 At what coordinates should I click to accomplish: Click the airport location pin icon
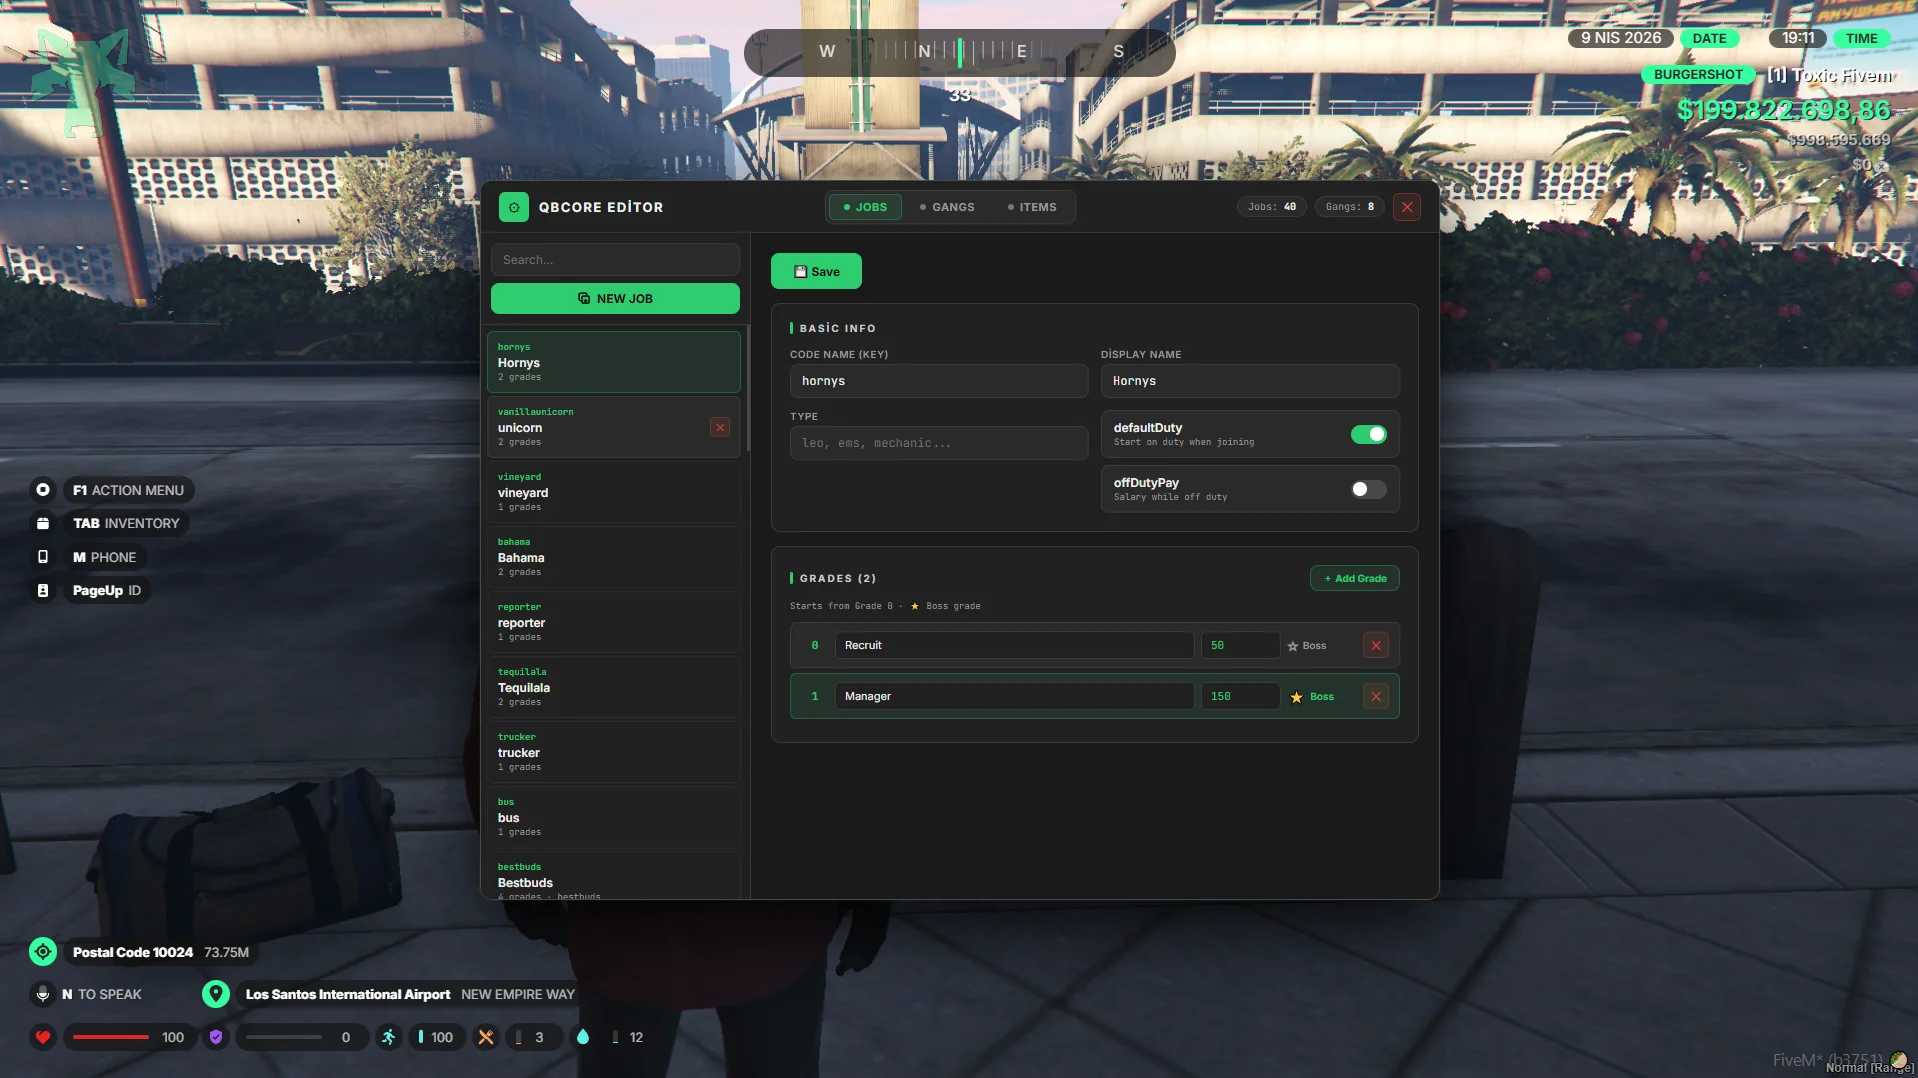coord(216,994)
